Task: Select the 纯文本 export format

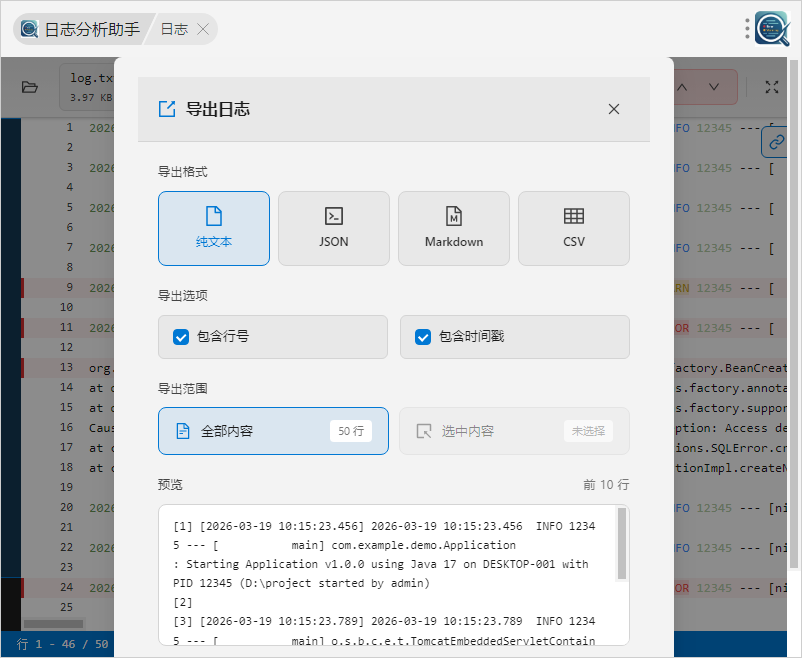Action: (214, 228)
